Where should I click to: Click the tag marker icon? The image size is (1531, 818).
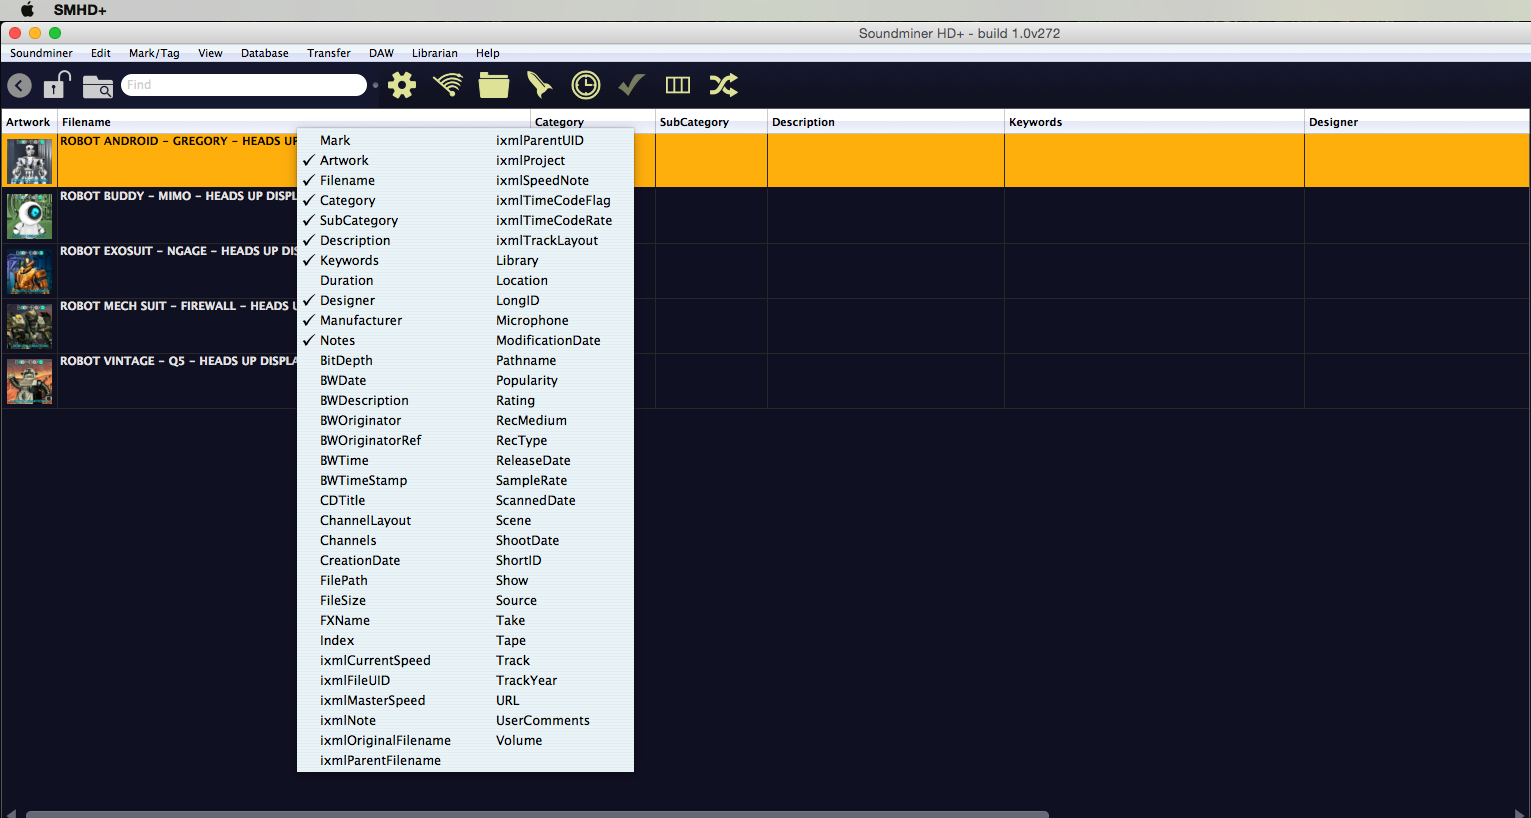click(x=540, y=85)
